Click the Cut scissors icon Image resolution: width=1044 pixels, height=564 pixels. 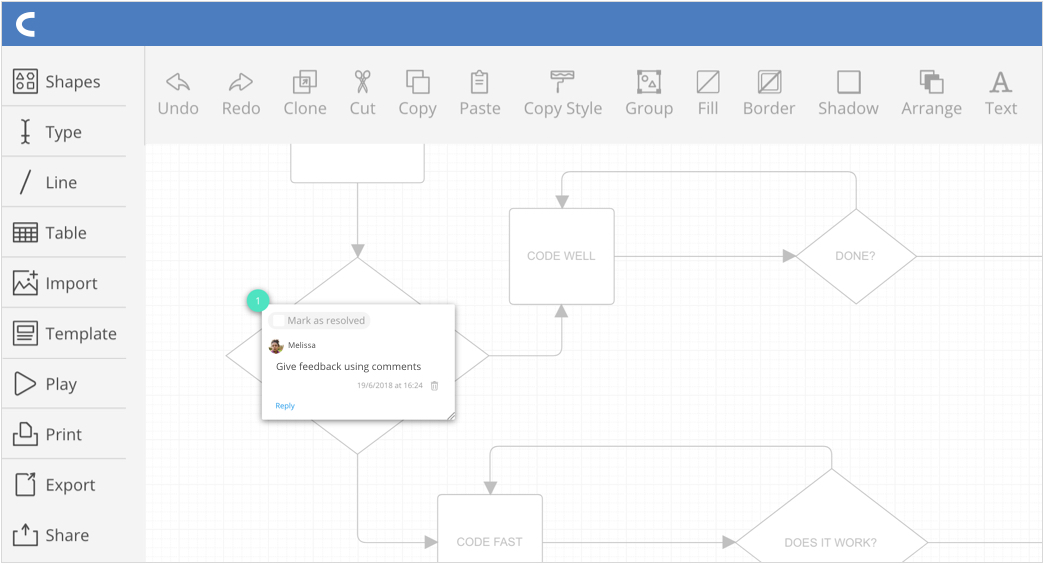(x=362, y=82)
